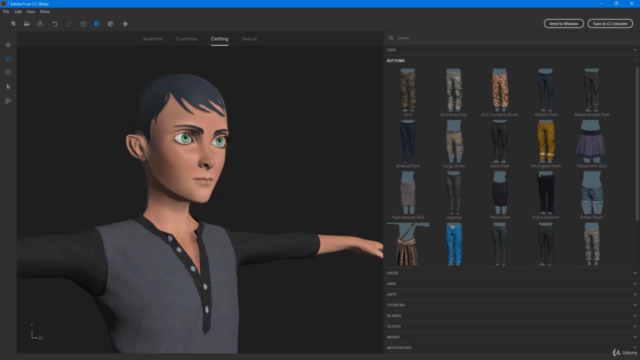640x360 pixels.
Task: Click the BOTTOMS panel vertical scrollbar
Action: pos(637,144)
